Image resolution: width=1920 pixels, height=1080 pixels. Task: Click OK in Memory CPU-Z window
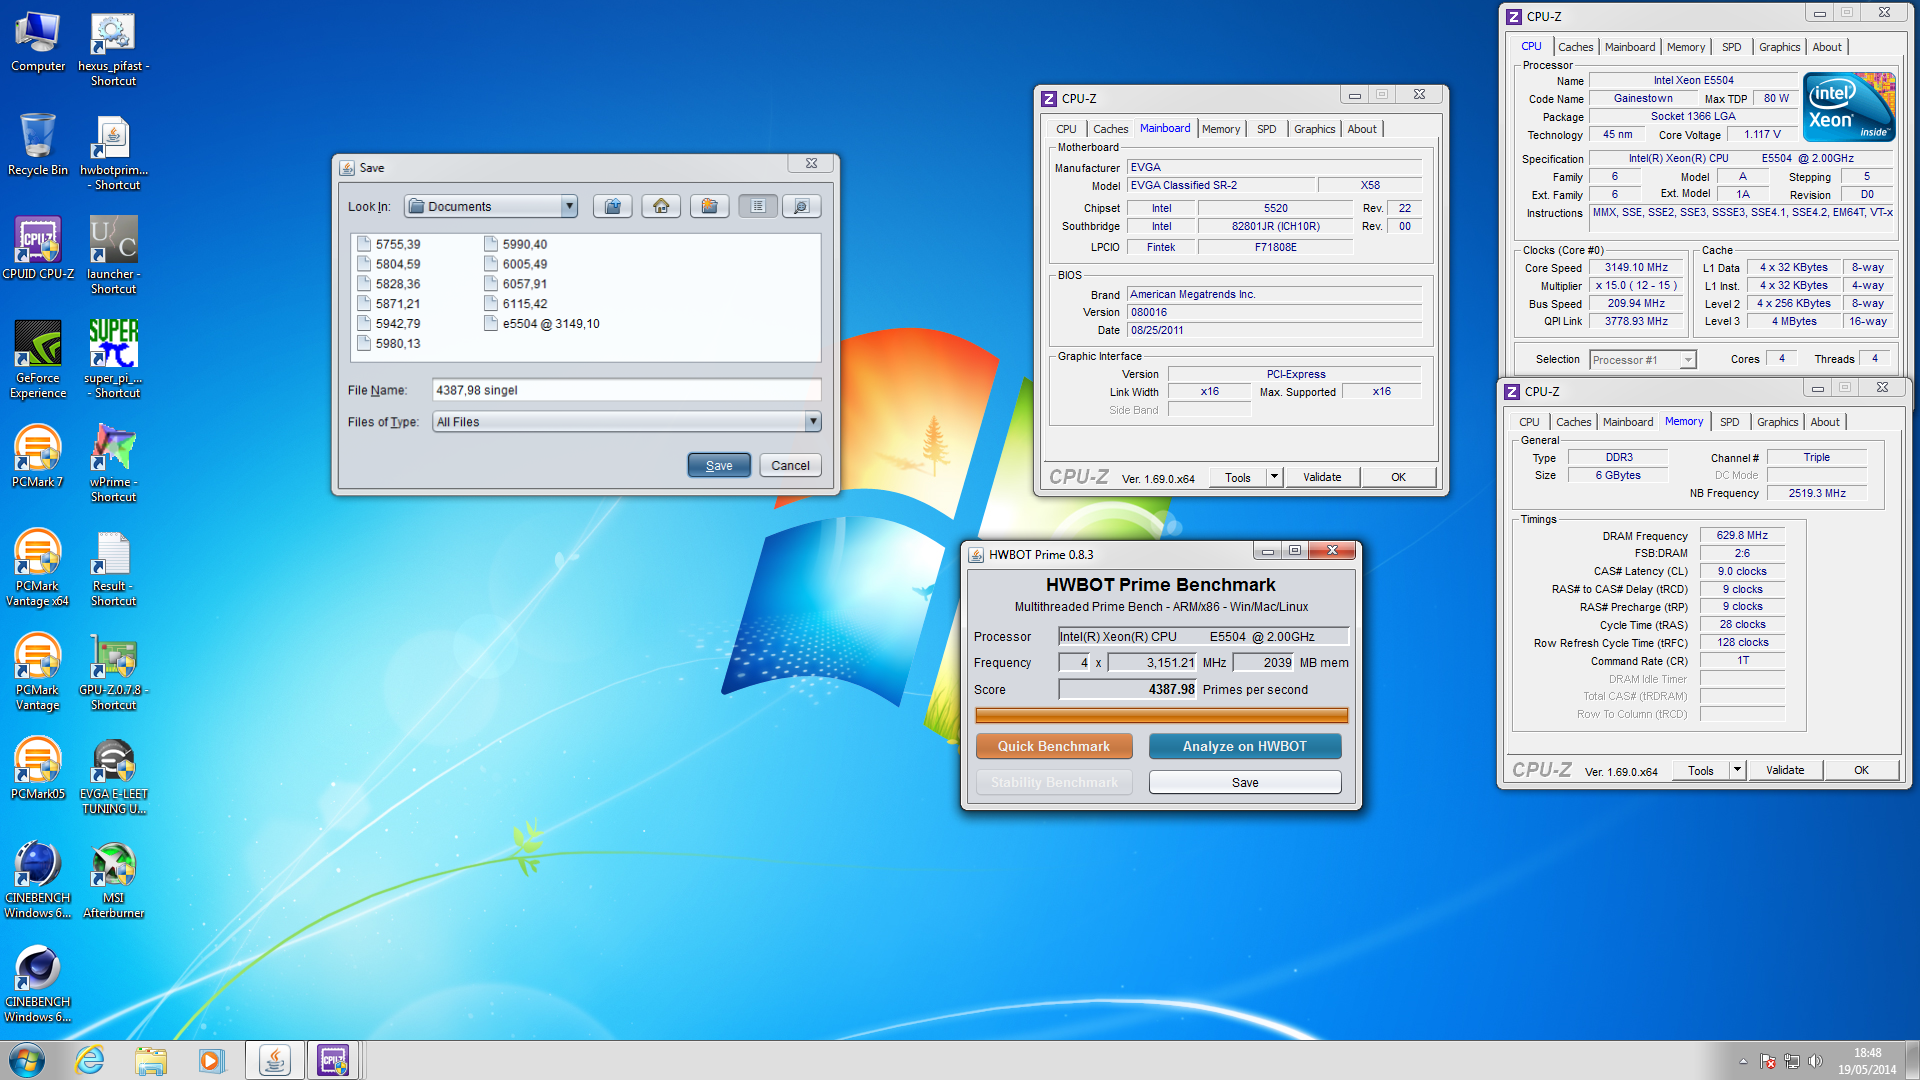point(1861,770)
